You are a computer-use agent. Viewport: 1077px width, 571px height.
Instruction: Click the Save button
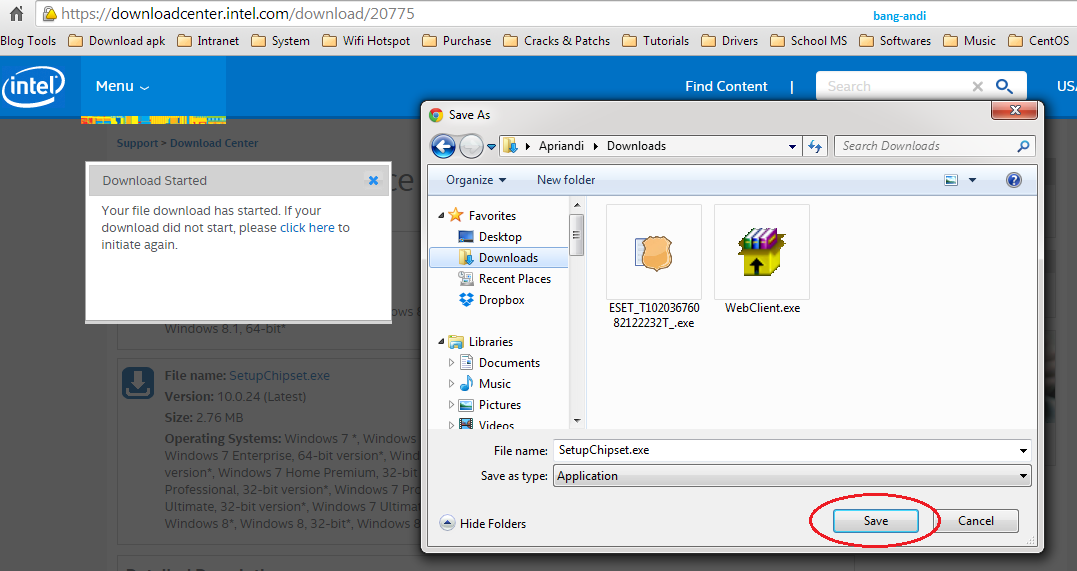point(876,521)
